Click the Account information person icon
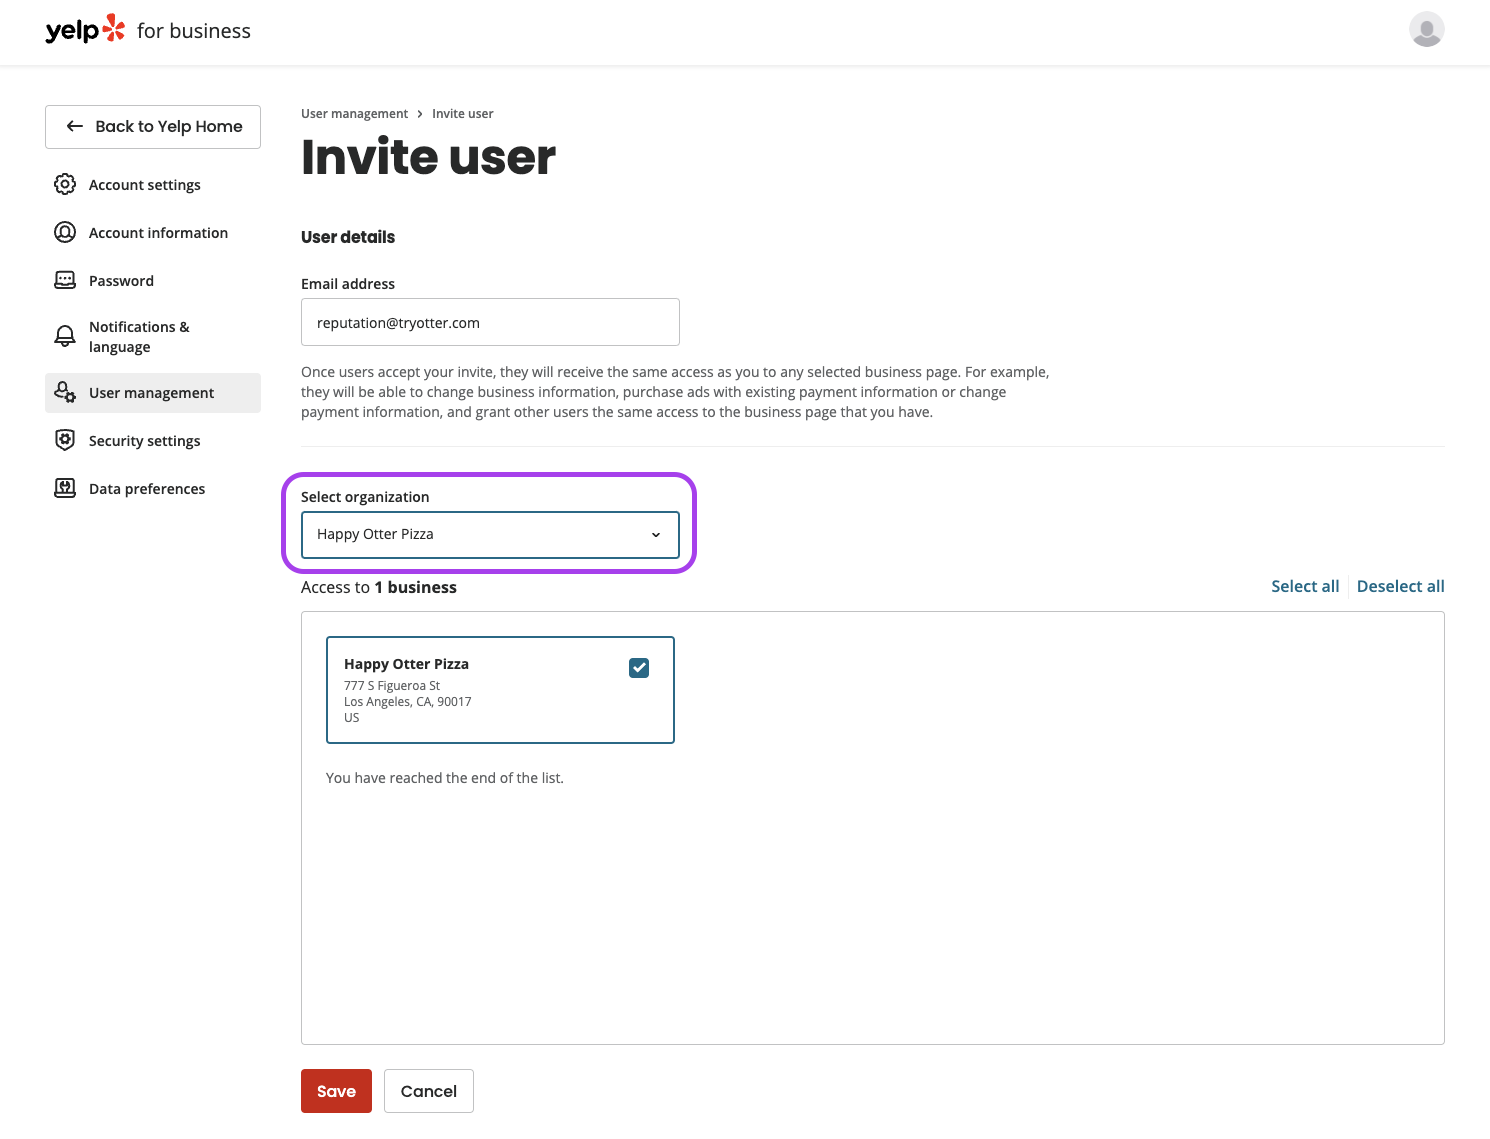The image size is (1490, 1139). 65,232
